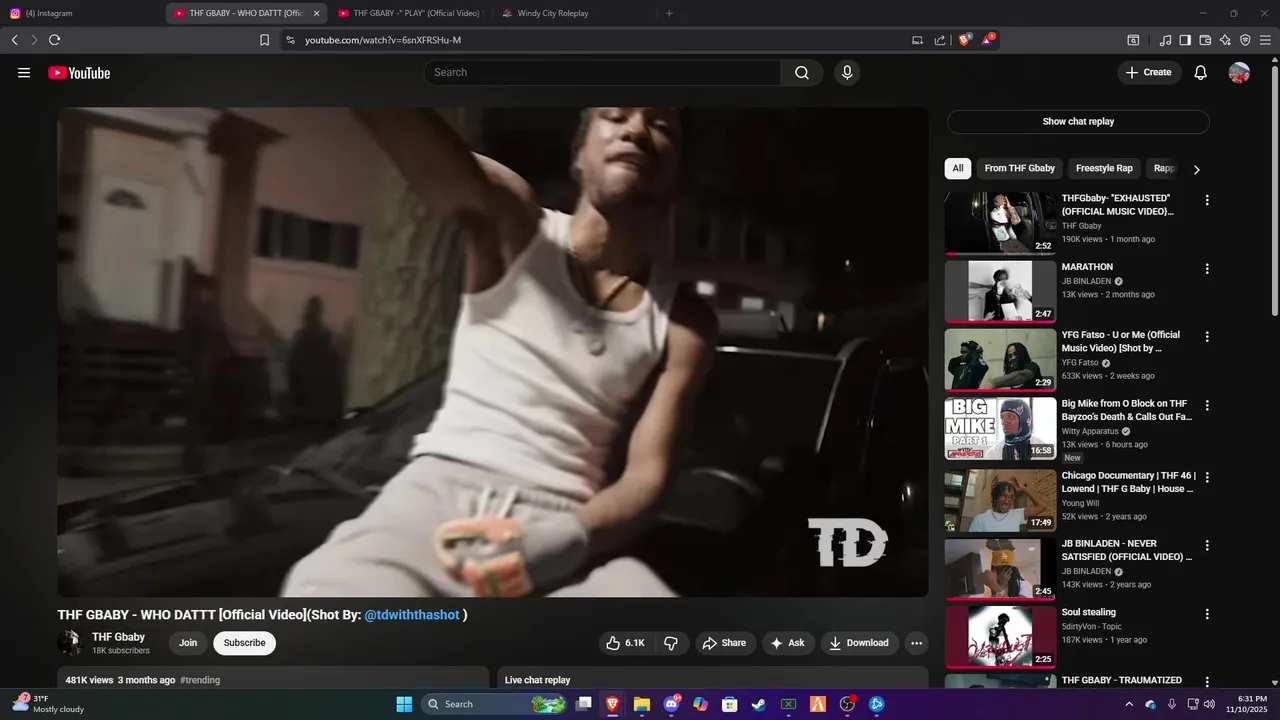The width and height of the screenshot is (1280, 720).
Task: Click the share-page icon in address bar
Action: click(x=940, y=40)
